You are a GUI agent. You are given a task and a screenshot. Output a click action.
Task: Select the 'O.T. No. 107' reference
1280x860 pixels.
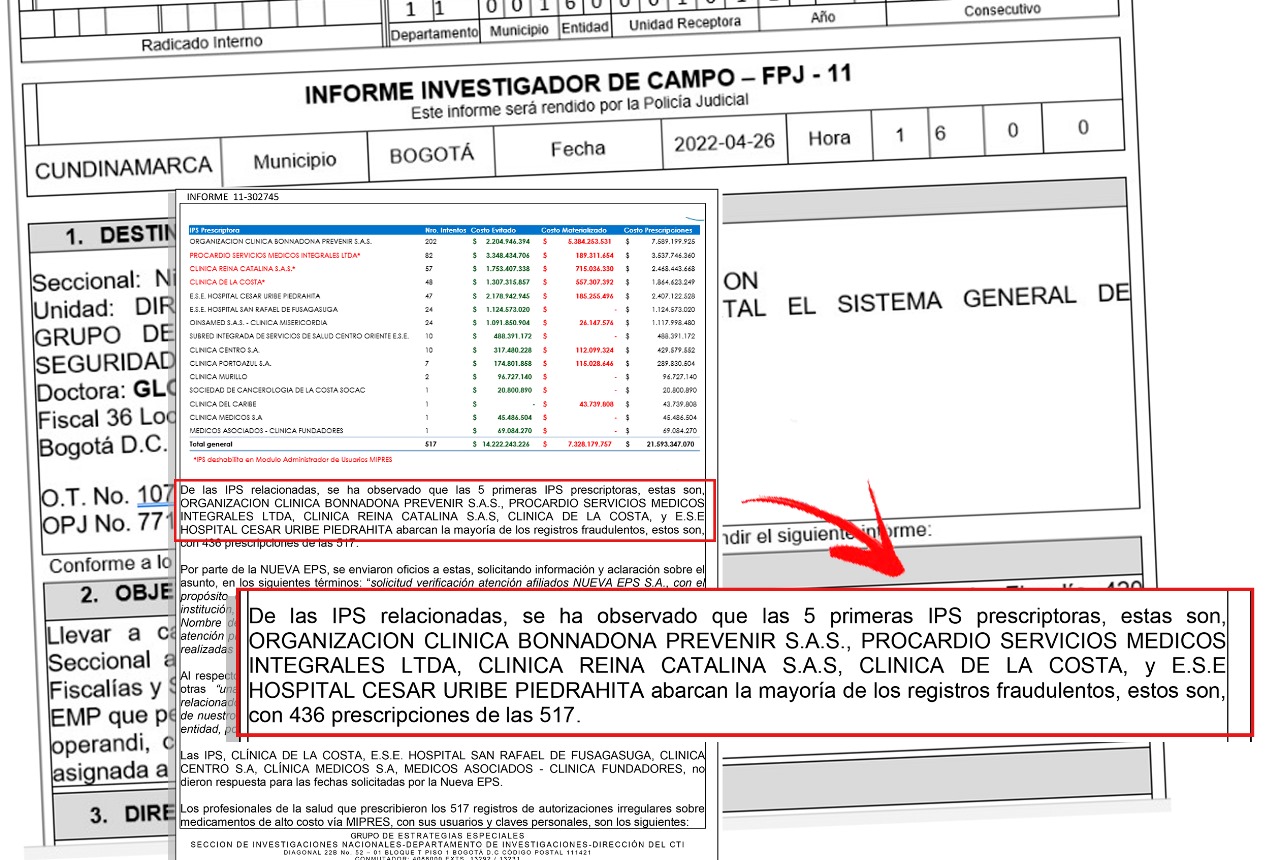108,495
